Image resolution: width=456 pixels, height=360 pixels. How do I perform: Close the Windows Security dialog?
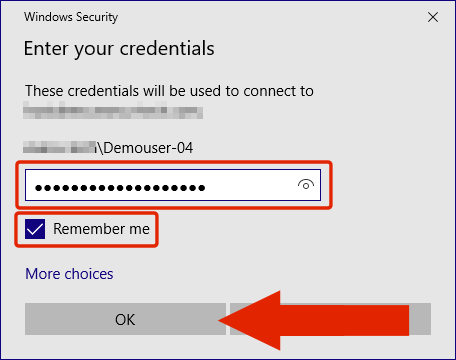pyautogui.click(x=433, y=17)
